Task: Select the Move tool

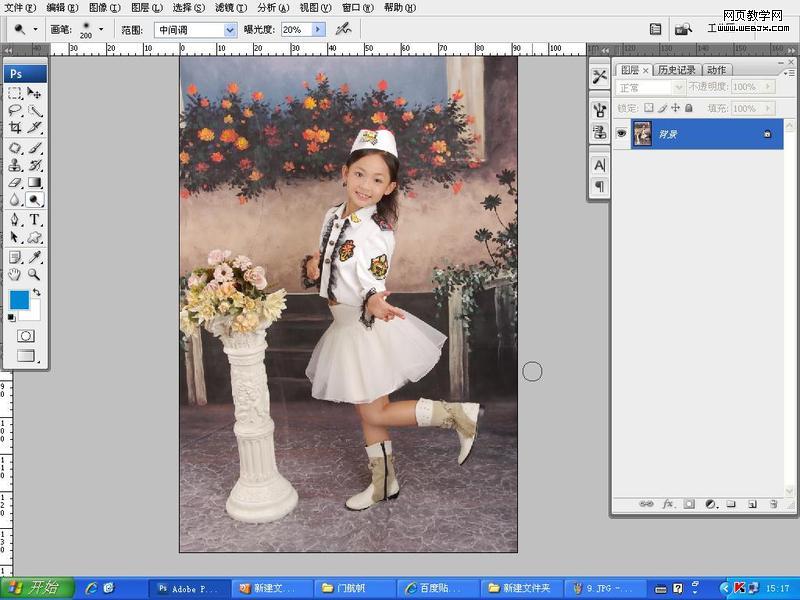Action: coord(34,94)
